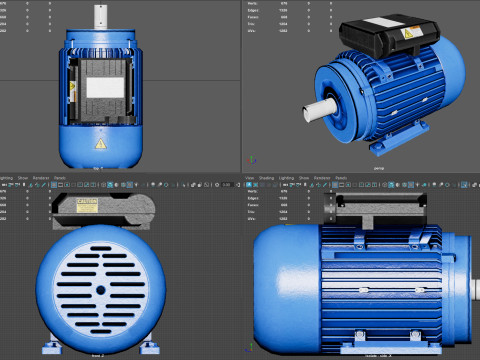Image resolution: width=480 pixels, height=360 pixels.
Task: Open Shading menu in side view panel
Action: (266, 178)
